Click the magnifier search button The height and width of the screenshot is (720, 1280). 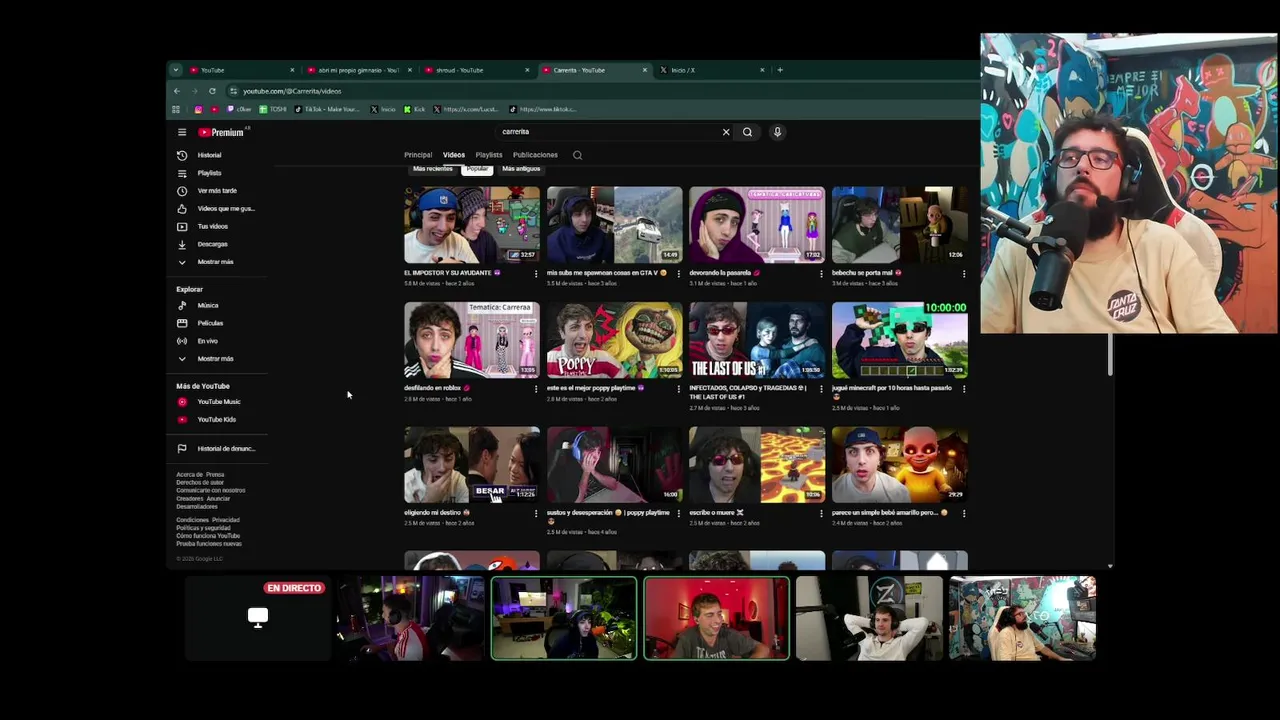click(747, 132)
